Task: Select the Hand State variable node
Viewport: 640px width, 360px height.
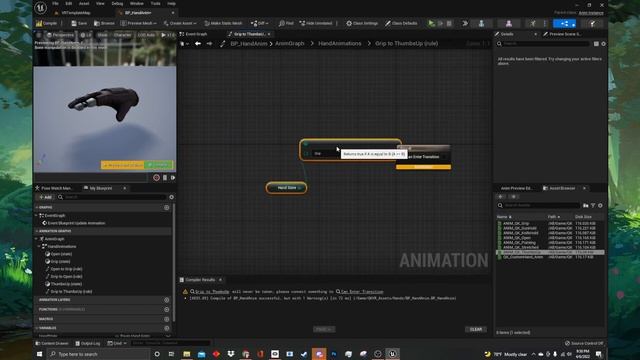Action: [287, 188]
